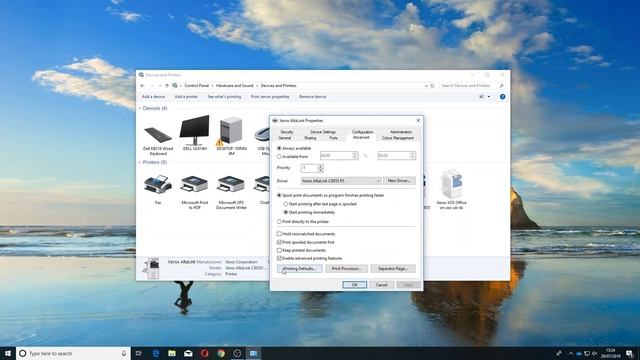This screenshot has height=360, width=640.
Task: Show hidden system tray icons
Action: 571,353
